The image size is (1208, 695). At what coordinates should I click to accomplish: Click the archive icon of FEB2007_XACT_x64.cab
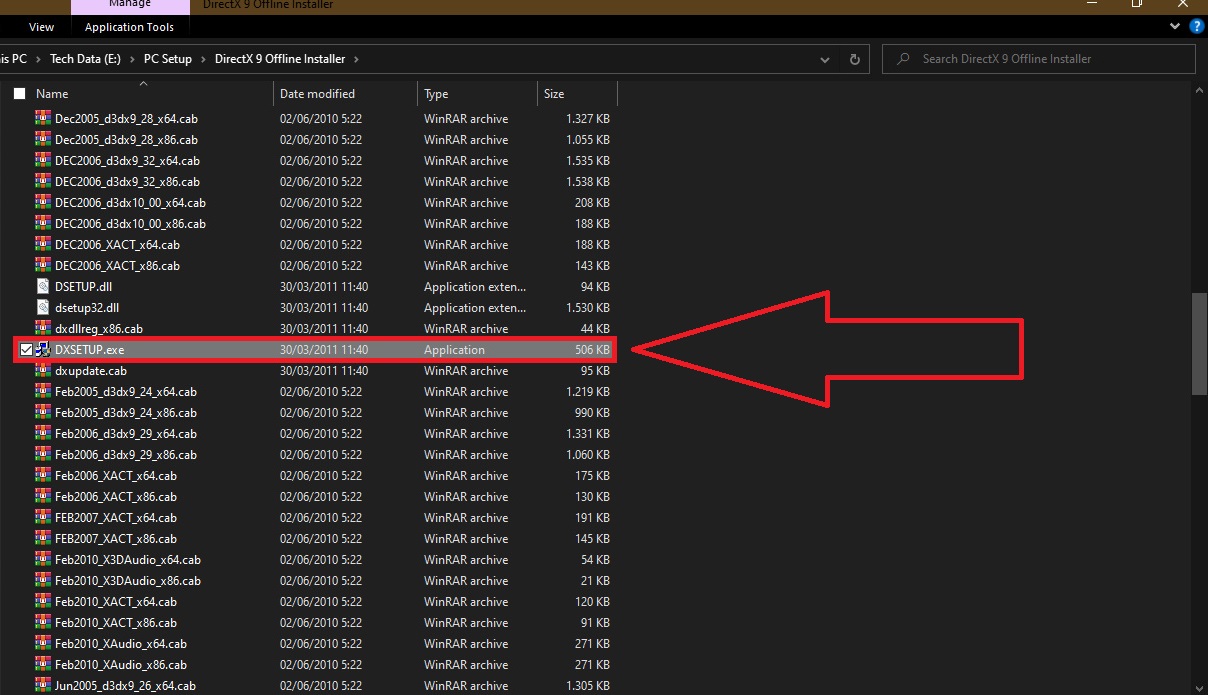43,517
